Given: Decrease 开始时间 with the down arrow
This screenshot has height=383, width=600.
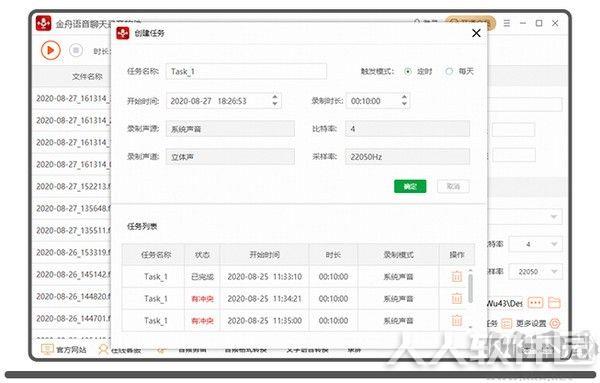Looking at the screenshot, I should pyautogui.click(x=275, y=104).
